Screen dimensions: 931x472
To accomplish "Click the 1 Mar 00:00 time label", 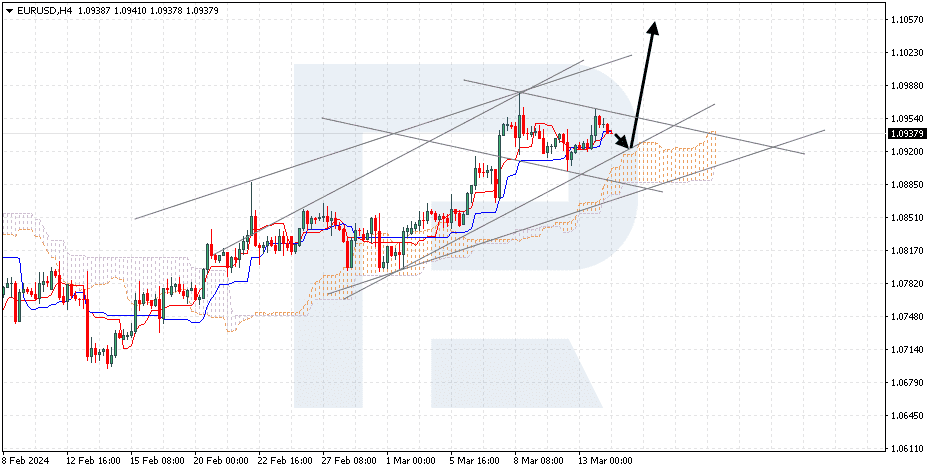I will pyautogui.click(x=411, y=461).
